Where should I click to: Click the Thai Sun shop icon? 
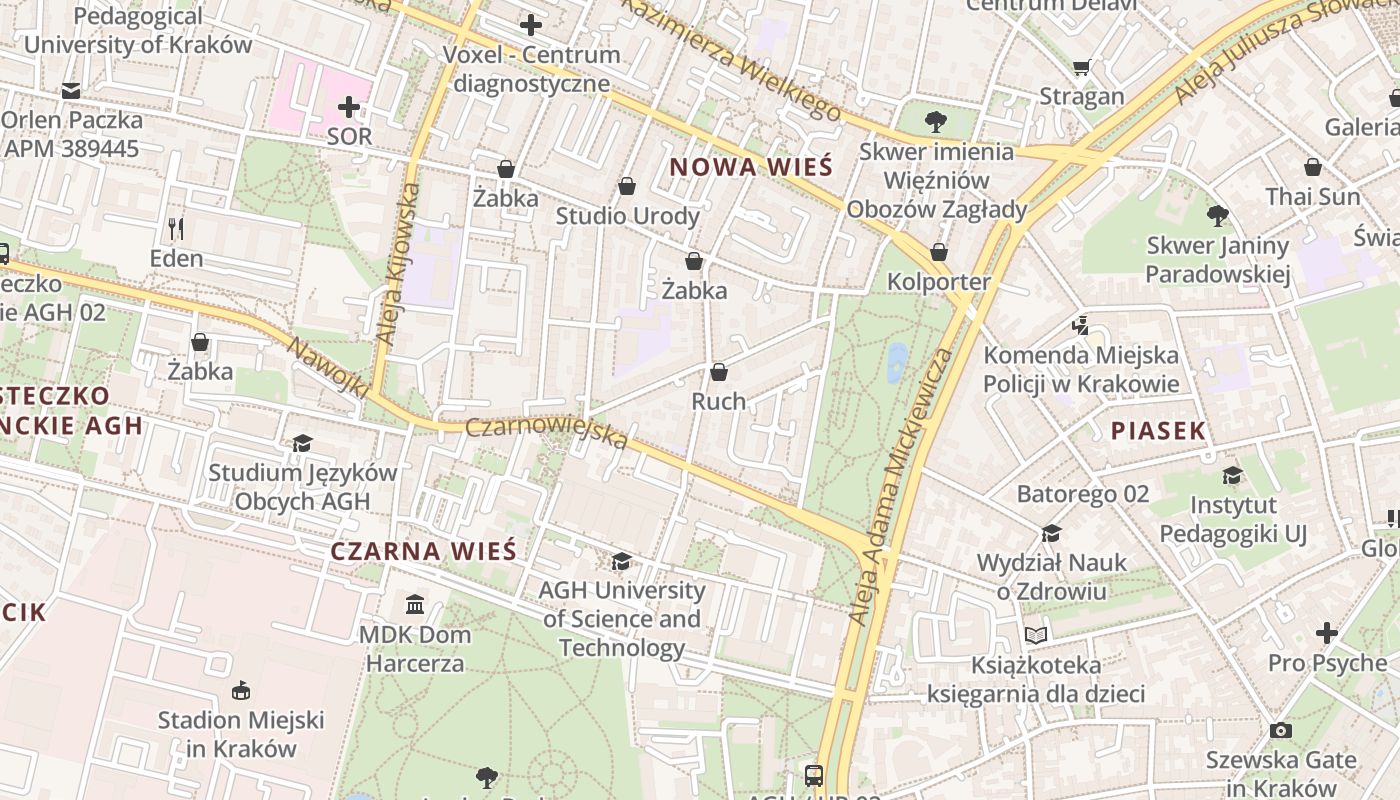coord(1313,167)
